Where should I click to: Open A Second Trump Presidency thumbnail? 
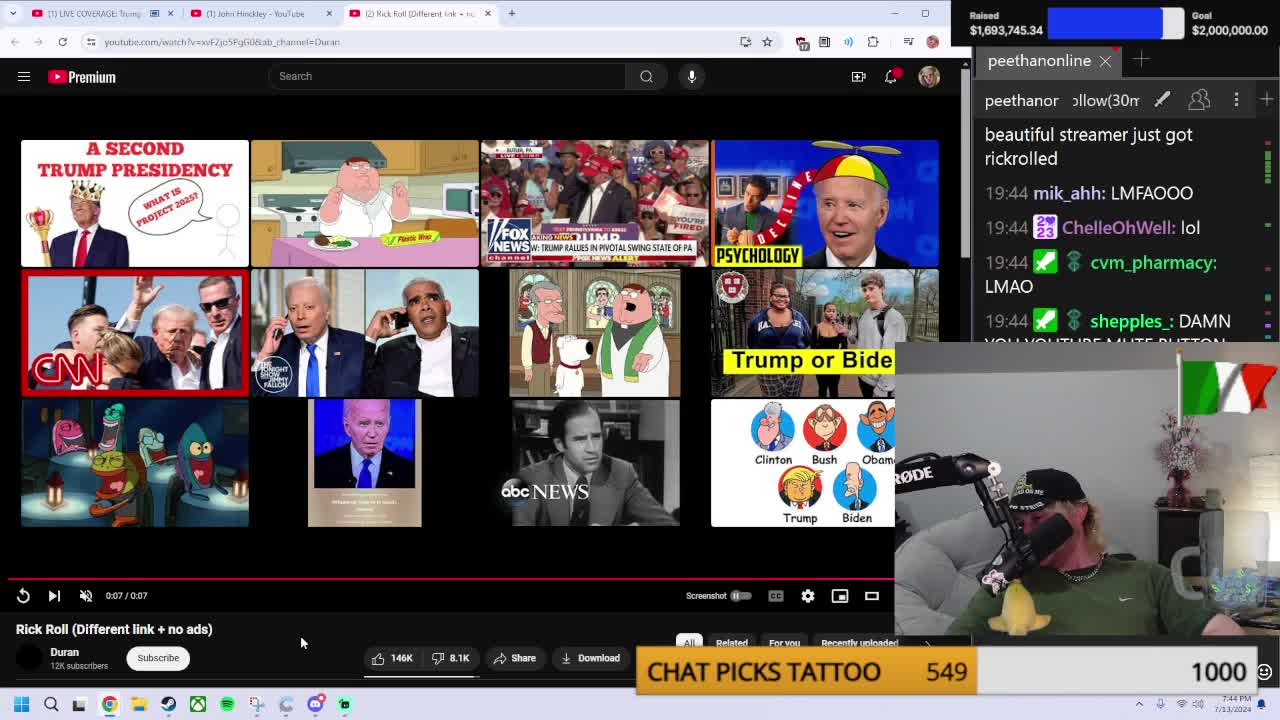point(135,203)
